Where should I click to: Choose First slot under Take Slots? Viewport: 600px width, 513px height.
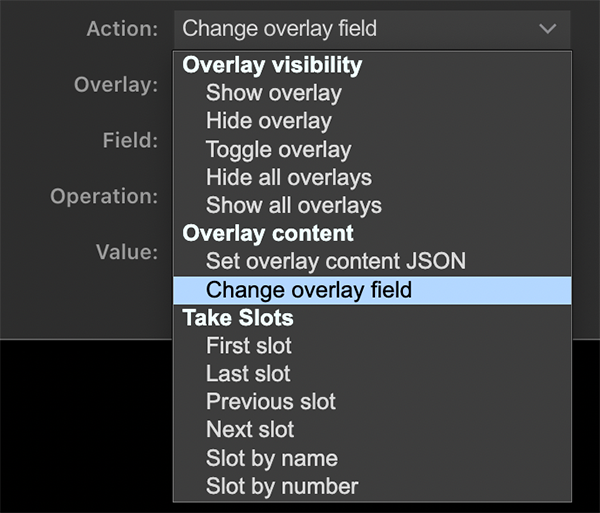[248, 346]
